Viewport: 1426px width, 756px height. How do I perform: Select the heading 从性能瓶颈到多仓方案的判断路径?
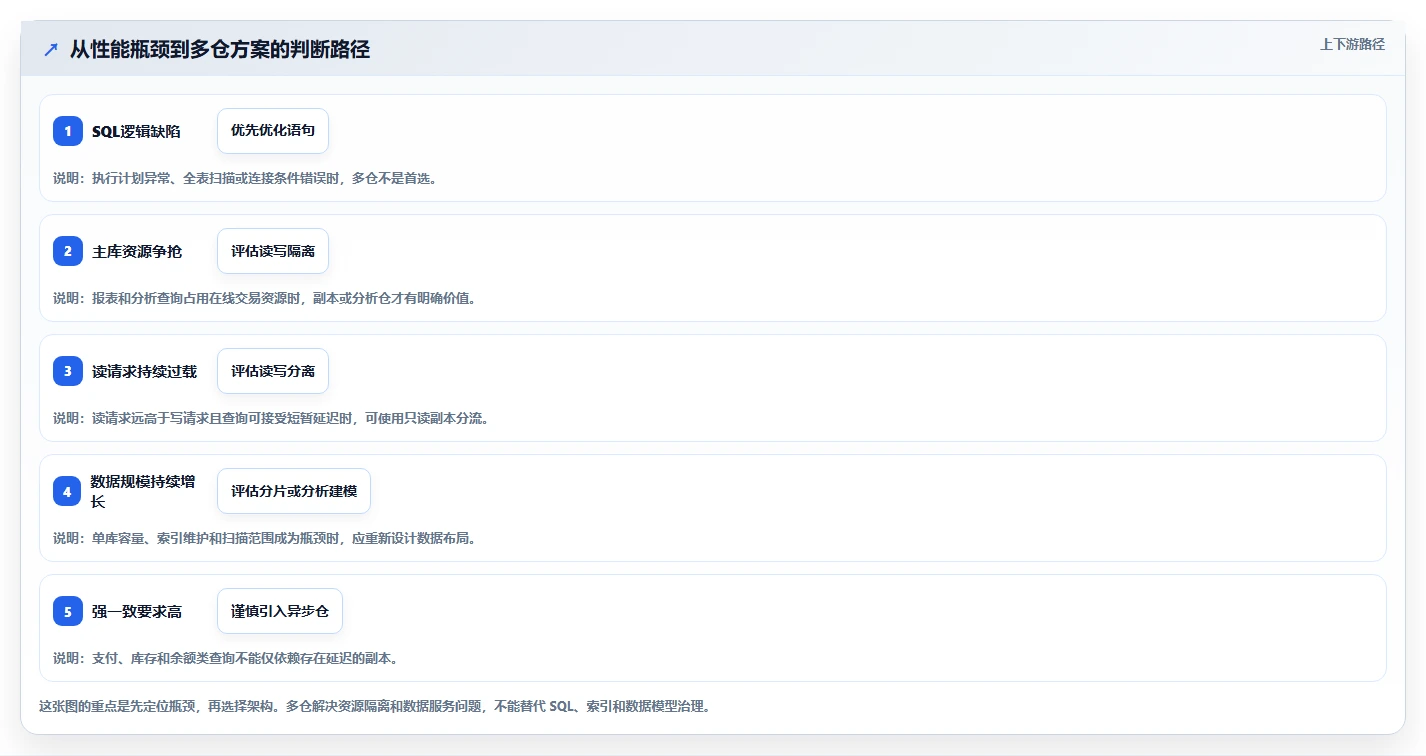click(220, 49)
